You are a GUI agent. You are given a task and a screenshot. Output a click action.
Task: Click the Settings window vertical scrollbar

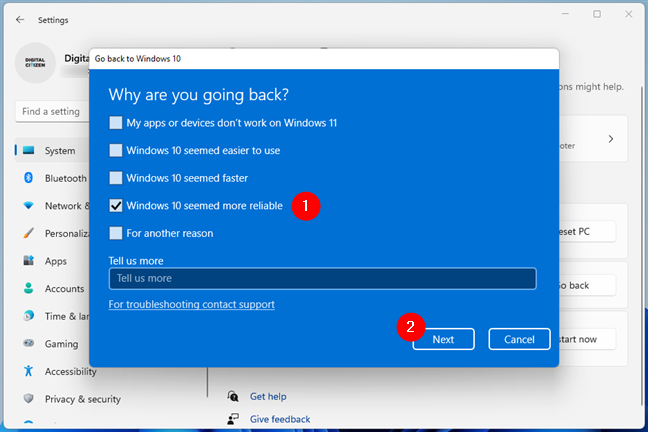642,246
